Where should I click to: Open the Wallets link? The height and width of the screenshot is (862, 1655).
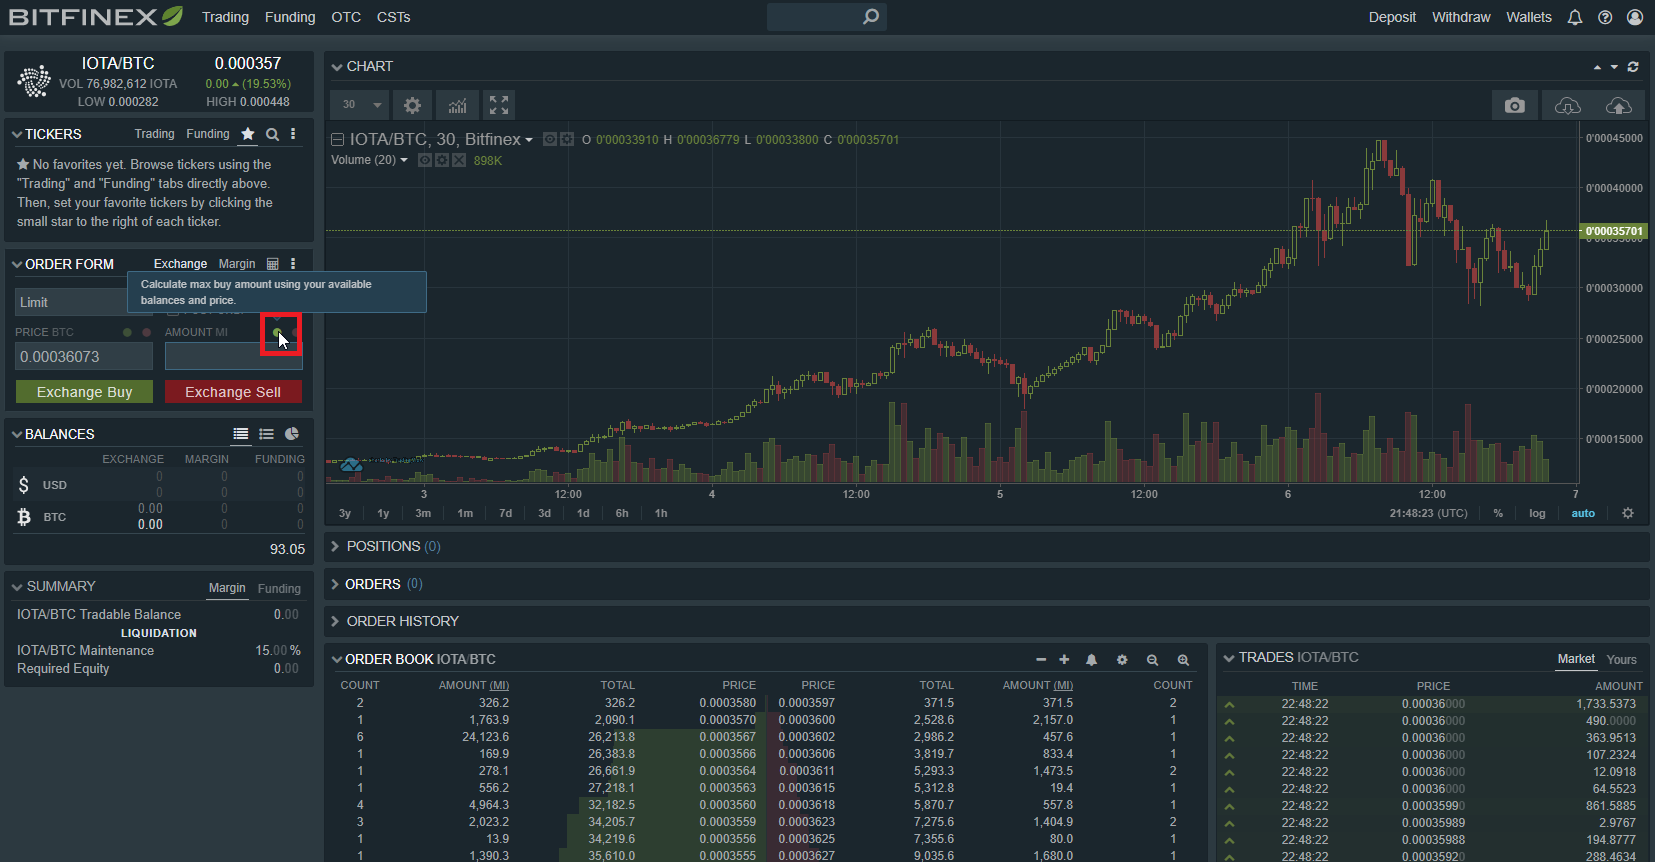[x=1529, y=17]
